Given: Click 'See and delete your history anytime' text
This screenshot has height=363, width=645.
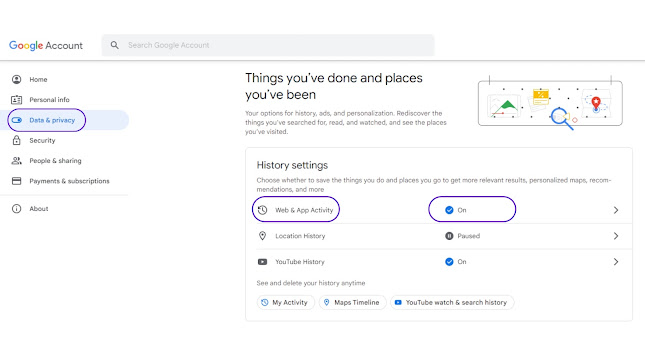Looking at the screenshot, I should point(311,283).
